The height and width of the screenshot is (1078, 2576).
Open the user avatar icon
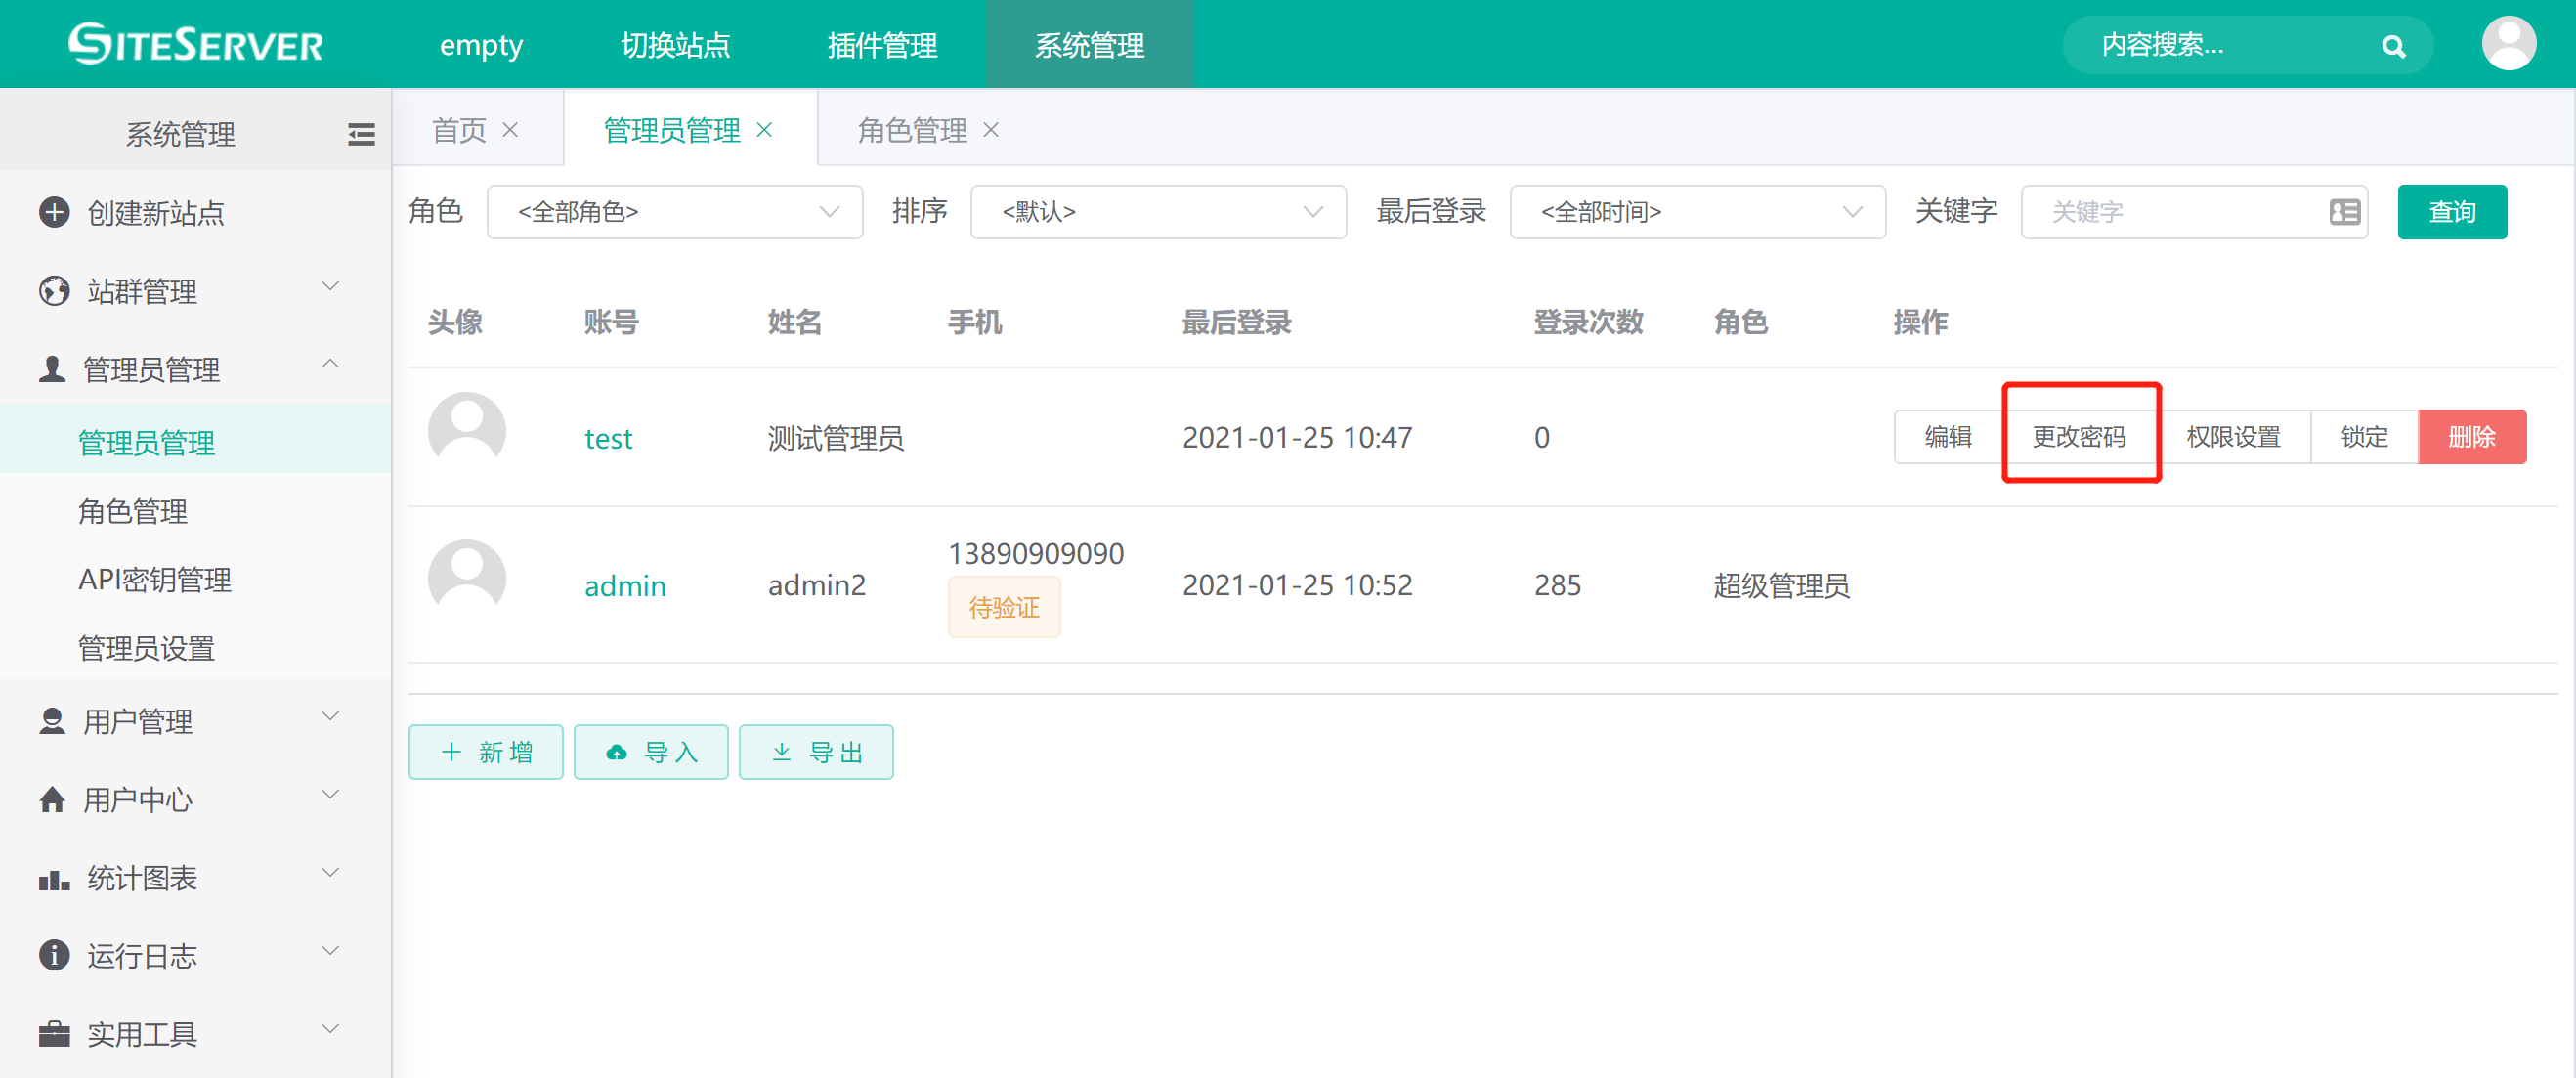coord(2509,43)
